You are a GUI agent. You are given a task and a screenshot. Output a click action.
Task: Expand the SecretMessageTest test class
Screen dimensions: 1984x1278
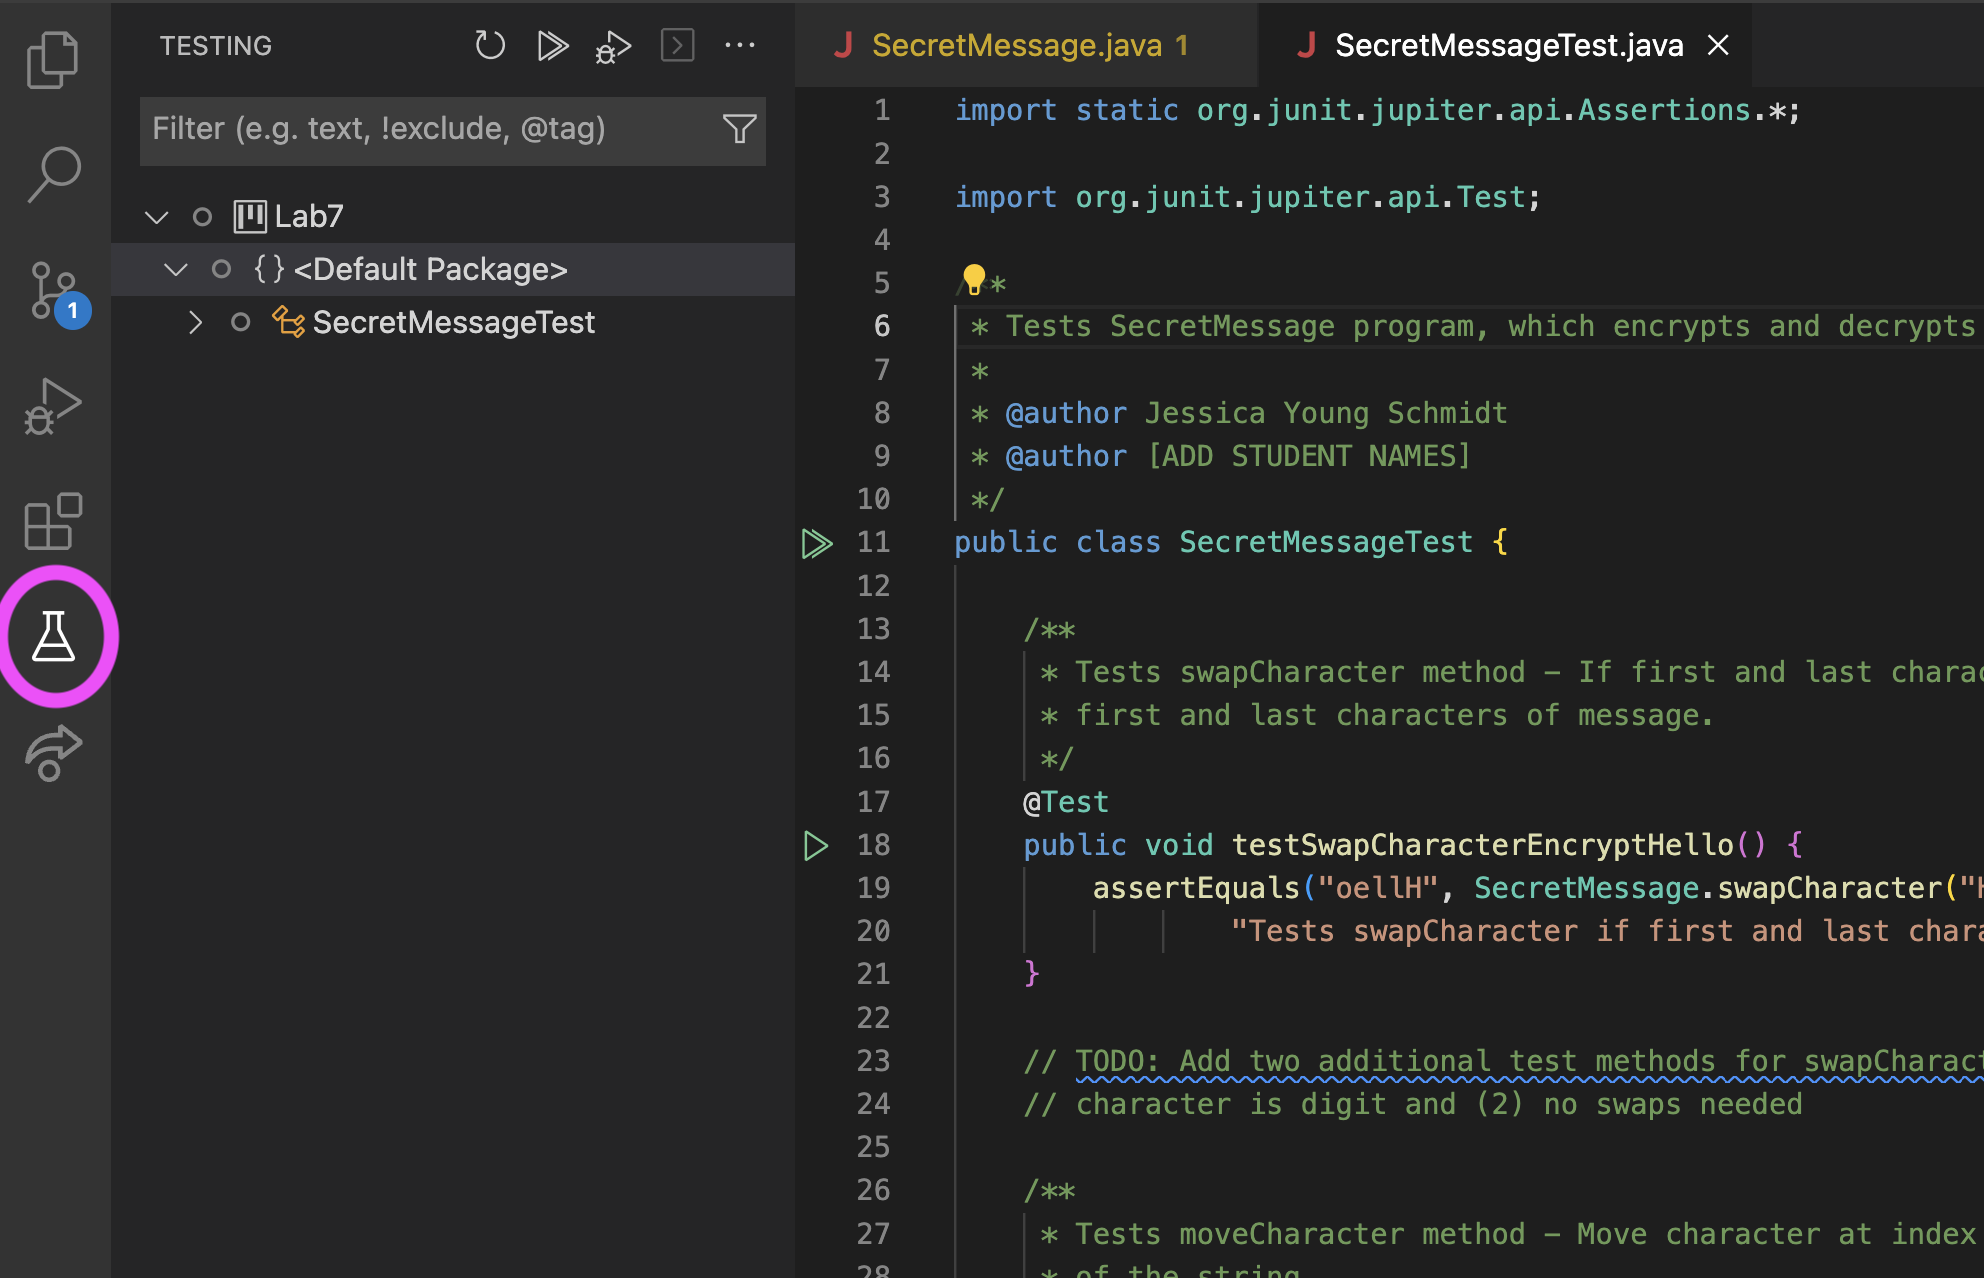(x=196, y=322)
